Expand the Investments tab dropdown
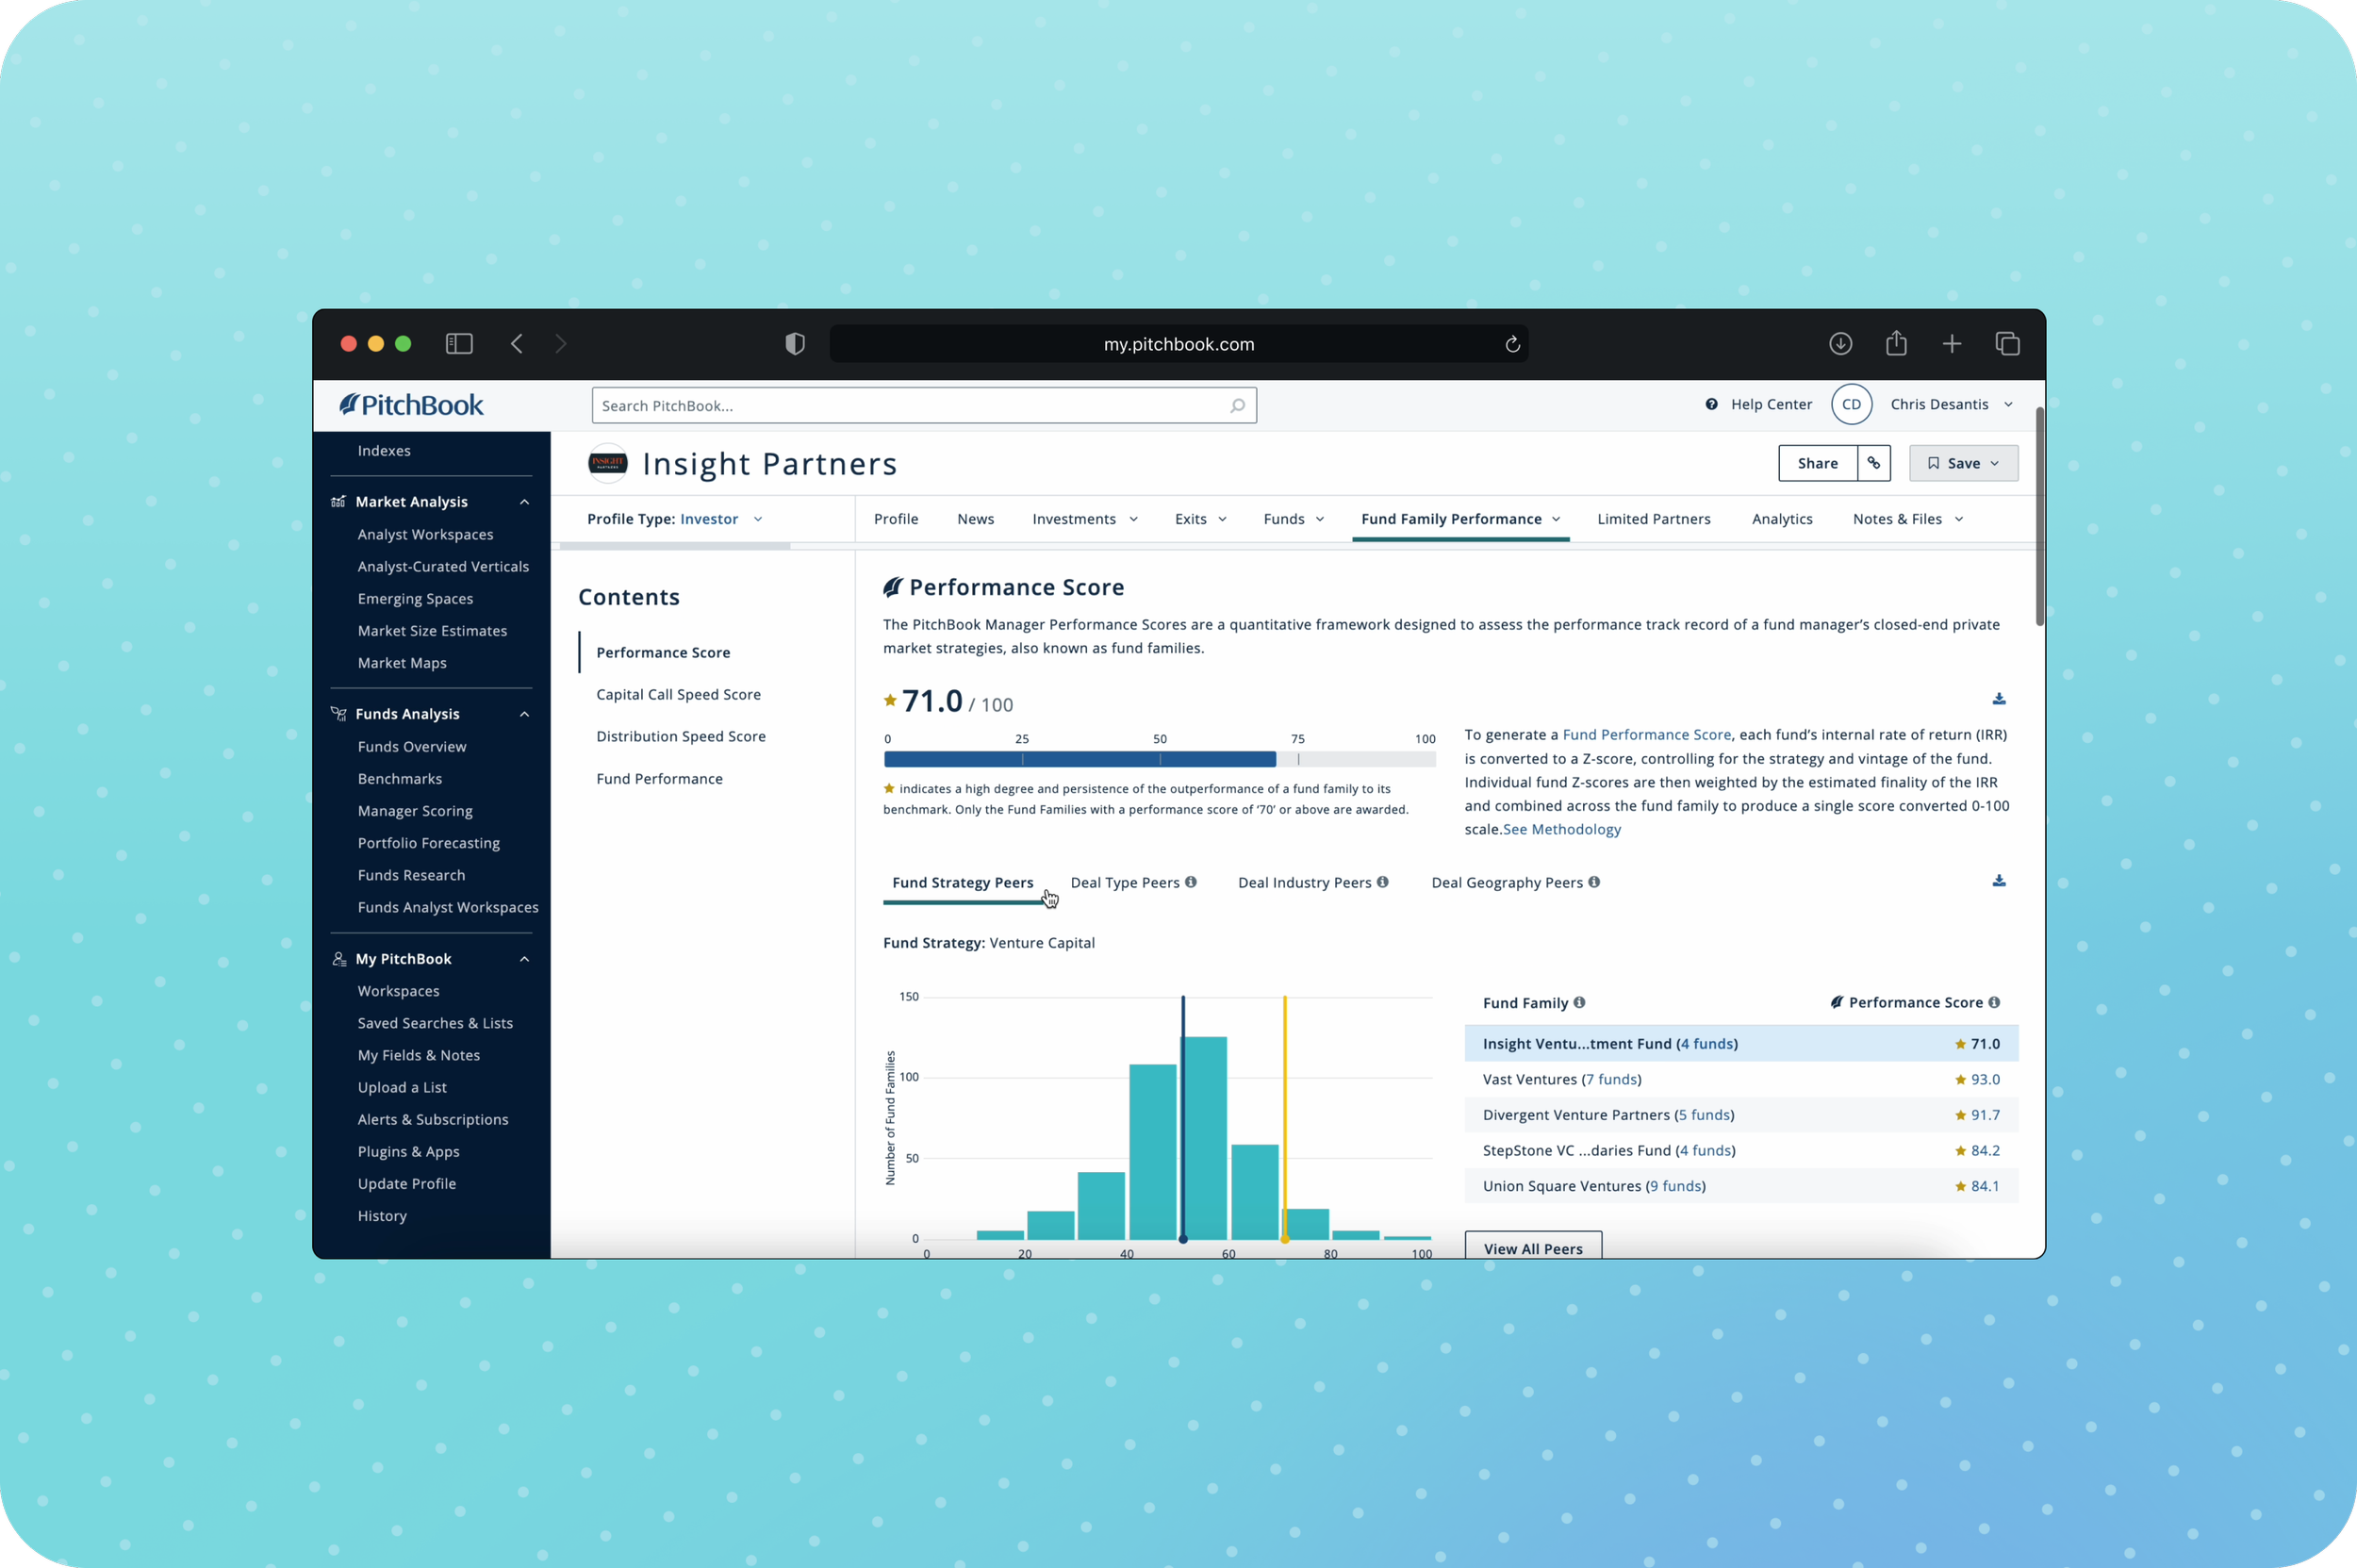Viewport: 2357px width, 1568px height. [1133, 519]
